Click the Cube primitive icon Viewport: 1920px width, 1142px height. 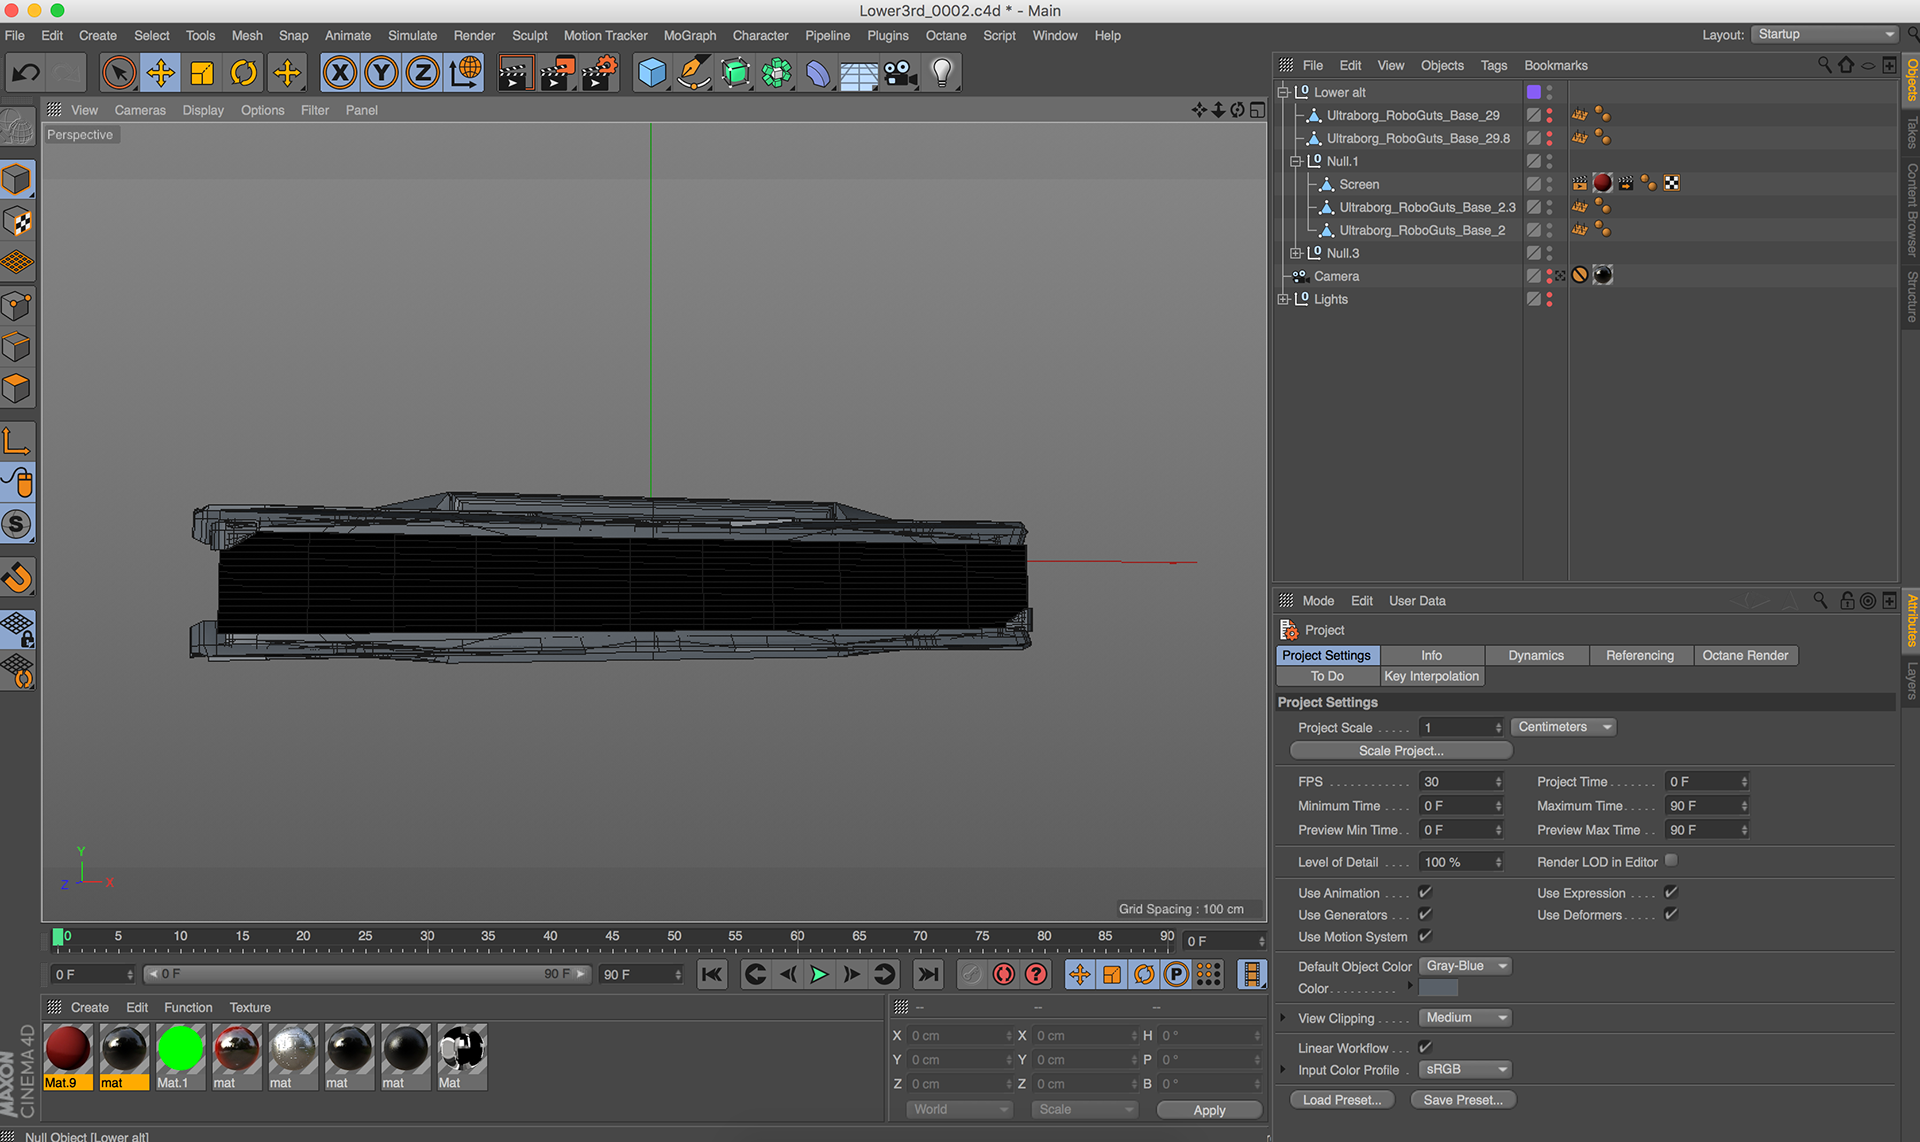click(x=652, y=73)
